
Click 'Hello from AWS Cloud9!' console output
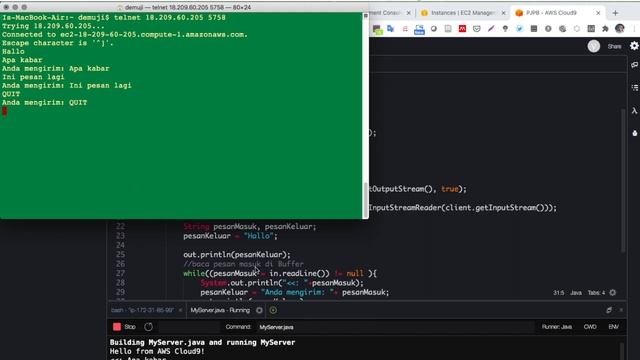[x=157, y=351]
